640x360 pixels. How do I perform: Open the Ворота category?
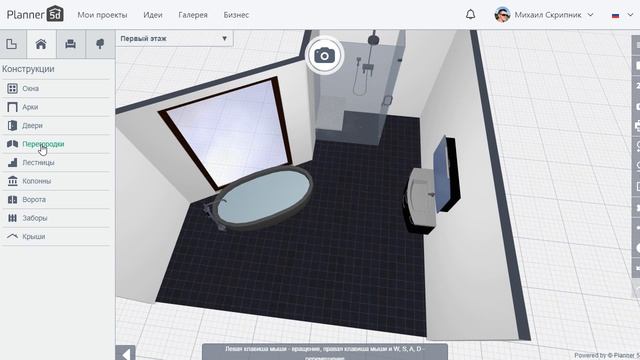[x=56, y=200]
